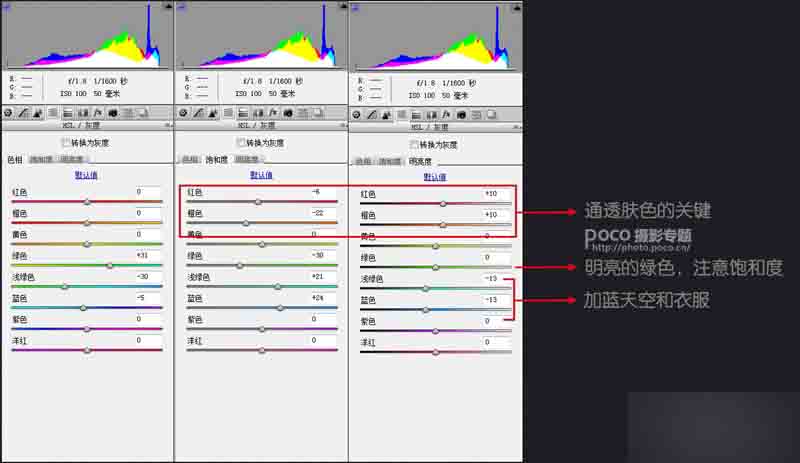Open HSL panel flyout menu in left panel

[x=167, y=125]
